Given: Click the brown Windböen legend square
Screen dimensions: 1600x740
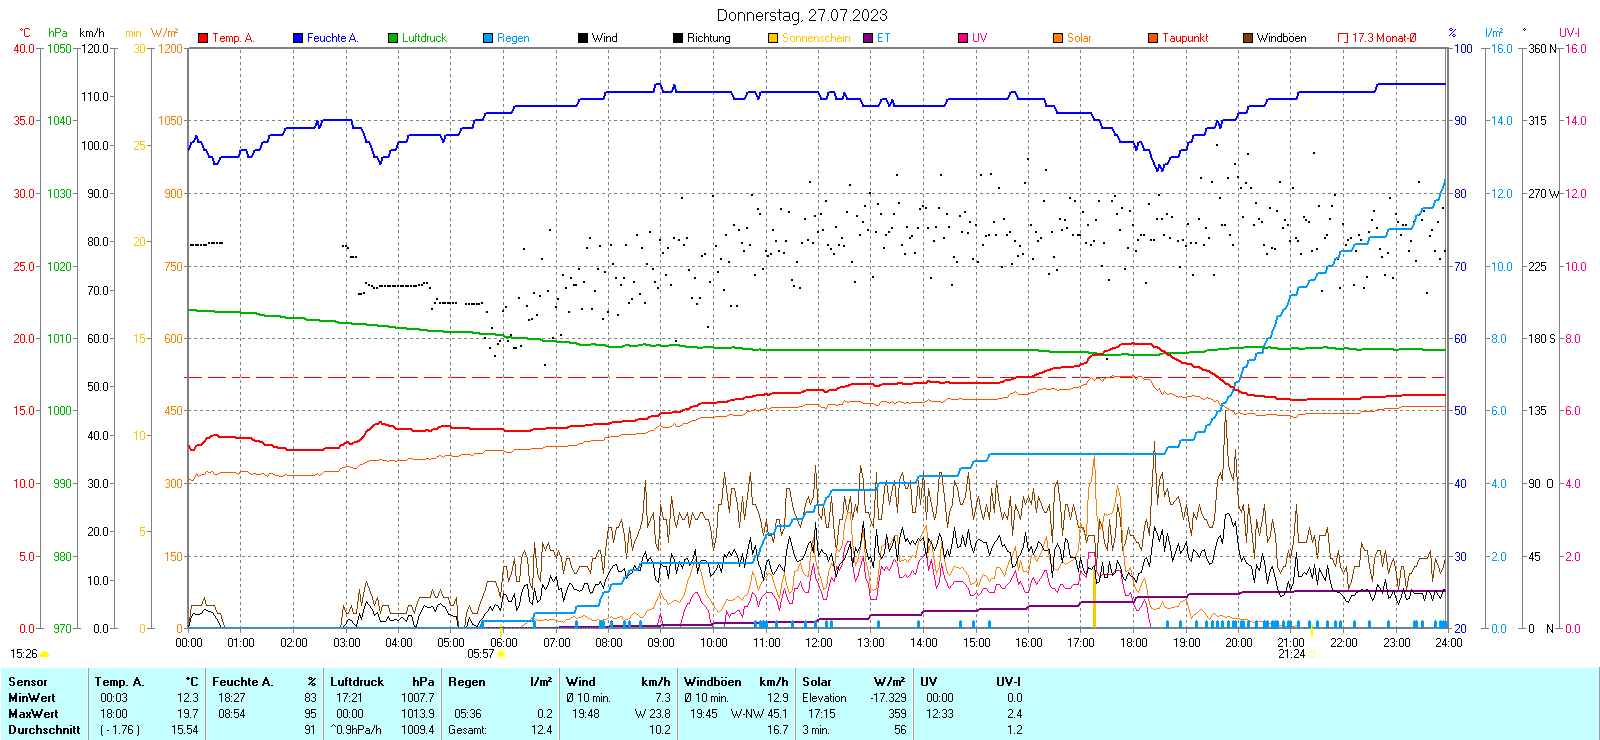Looking at the screenshot, I should click(1248, 38).
